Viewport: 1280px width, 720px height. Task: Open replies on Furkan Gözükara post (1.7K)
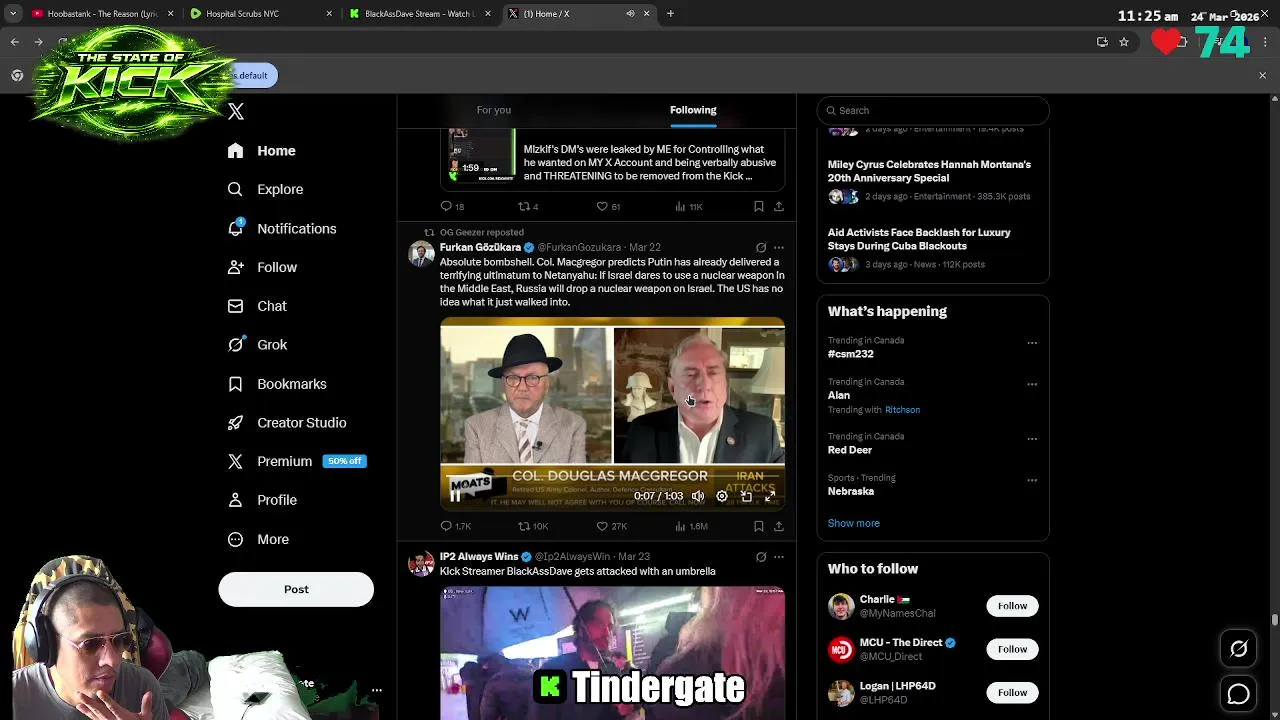[456, 526]
